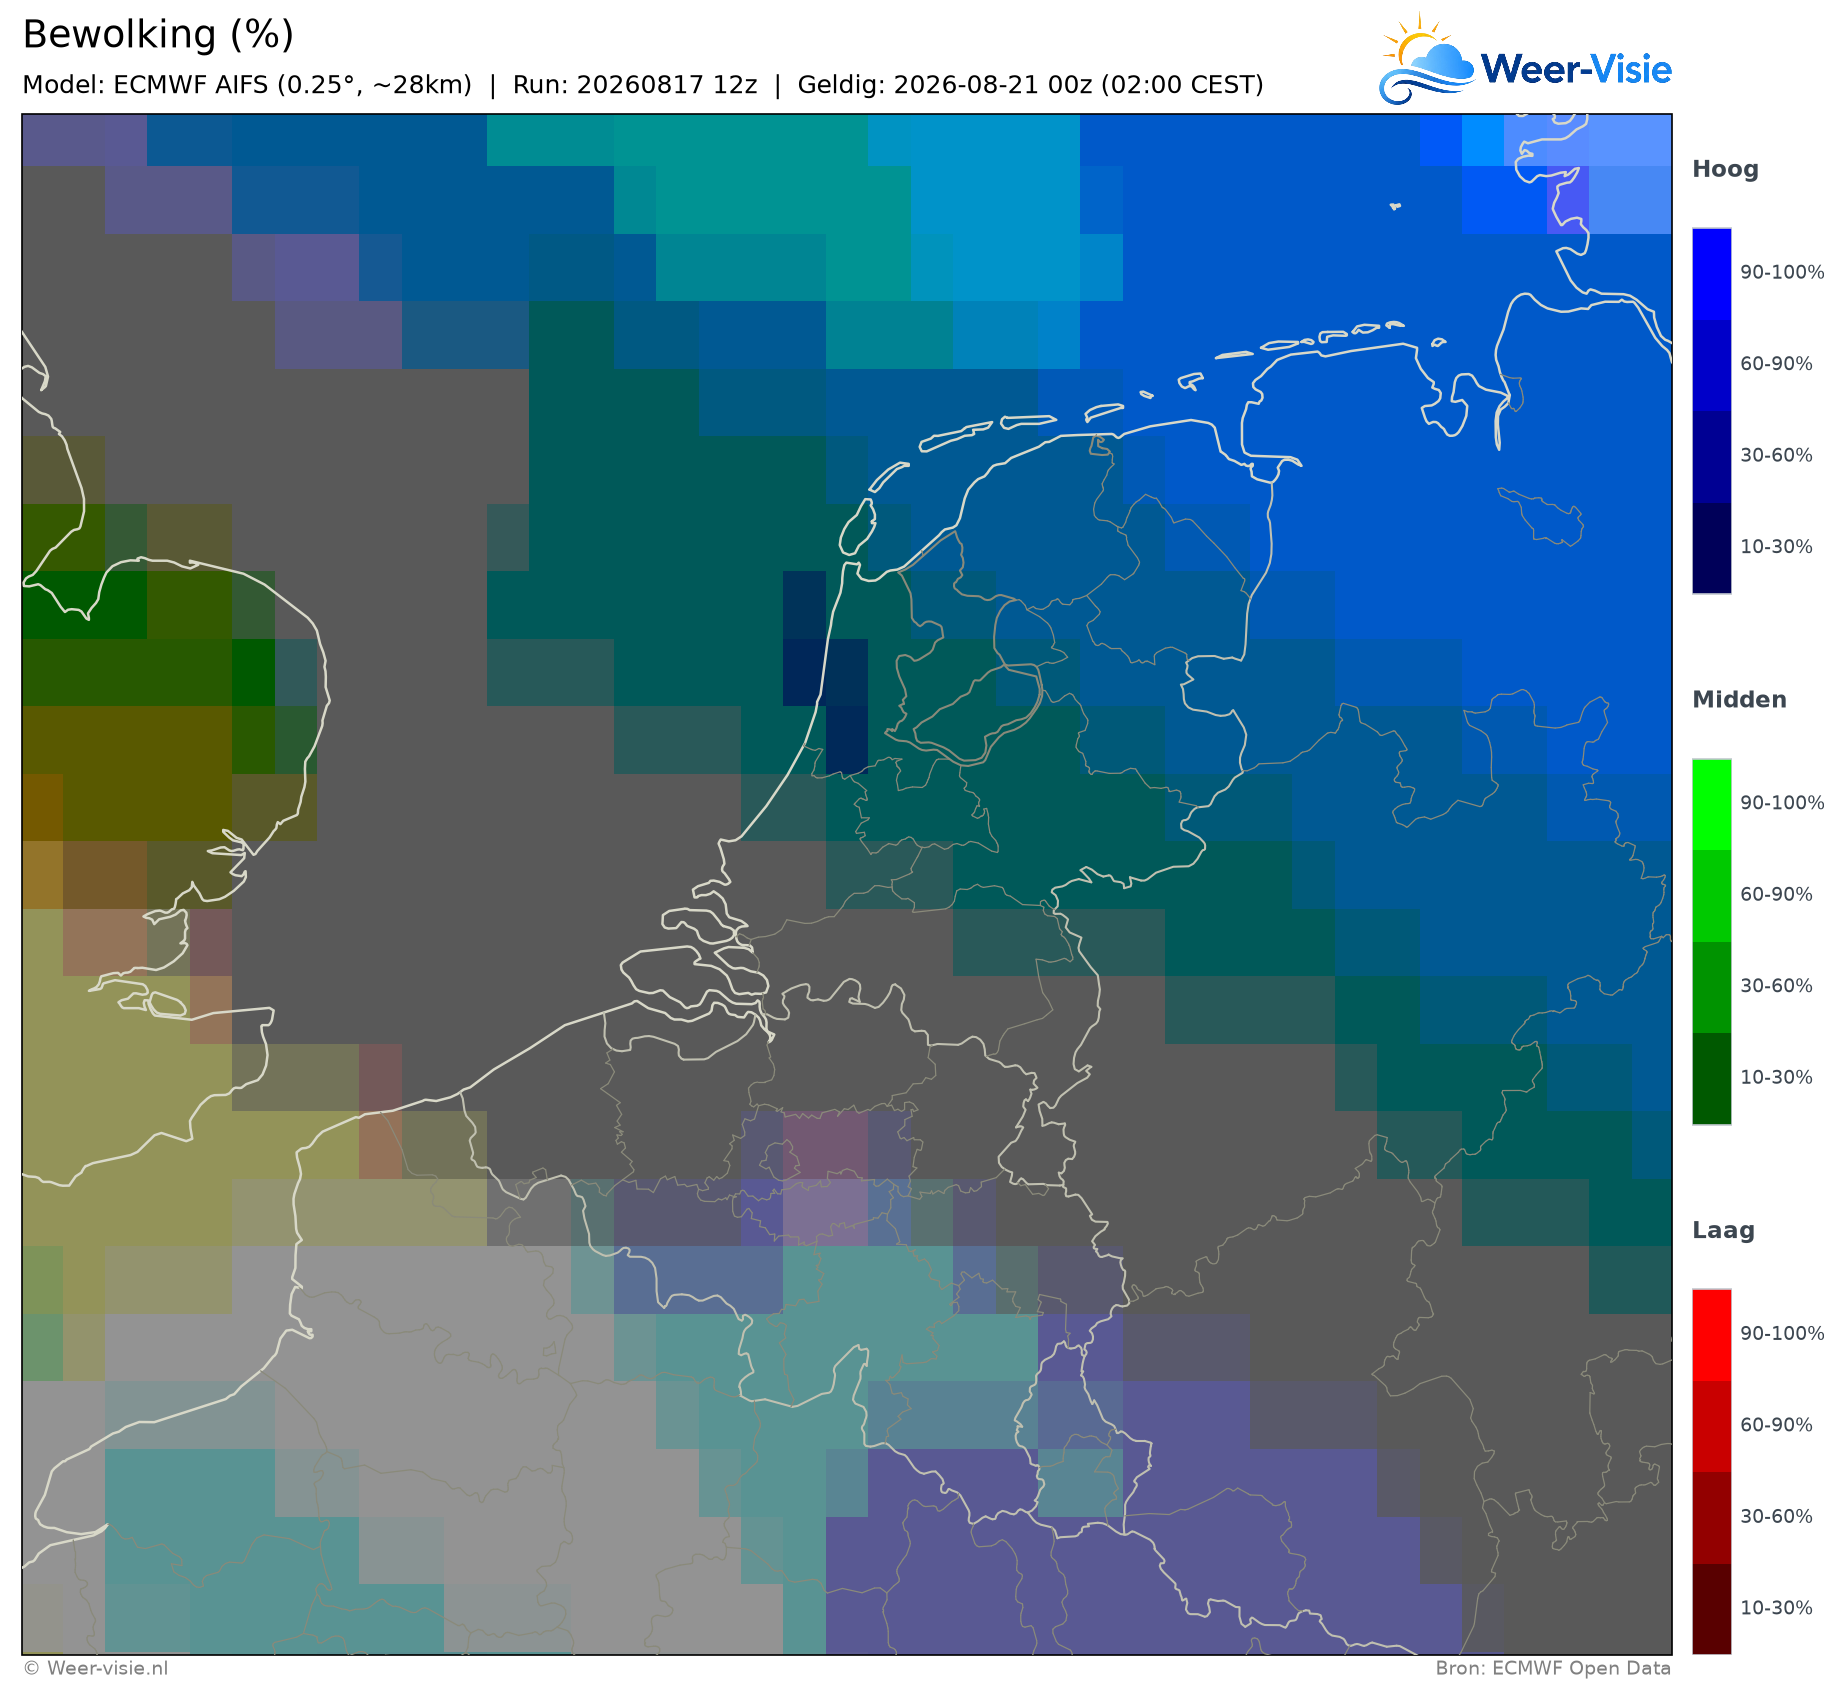Select the Hoog 30-60% dark blue swatch
1824x1681 pixels.
click(x=1711, y=457)
